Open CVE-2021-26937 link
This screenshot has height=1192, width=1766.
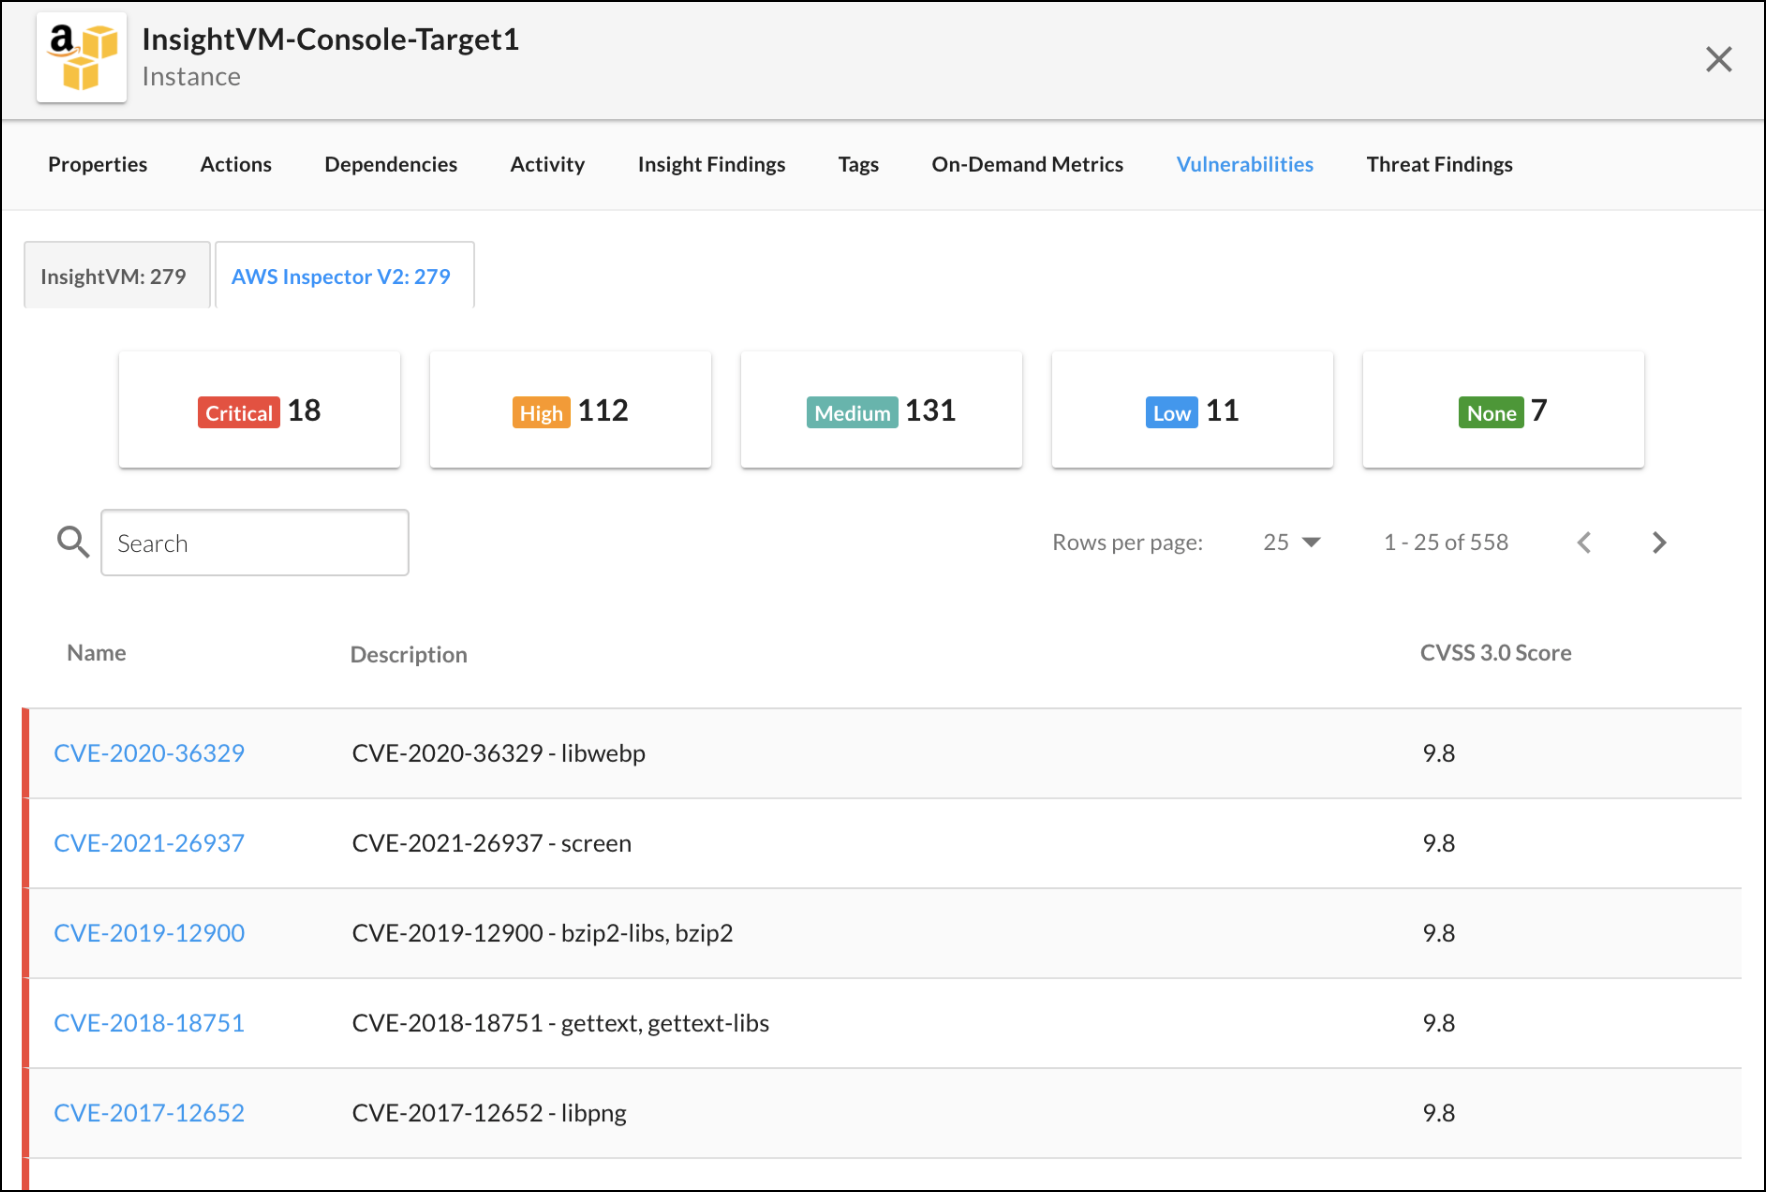(149, 843)
